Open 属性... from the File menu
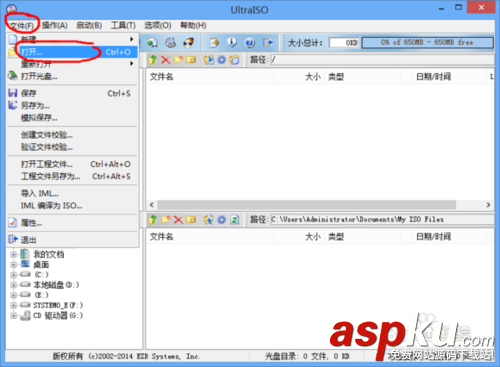500x367 pixels. [72, 223]
